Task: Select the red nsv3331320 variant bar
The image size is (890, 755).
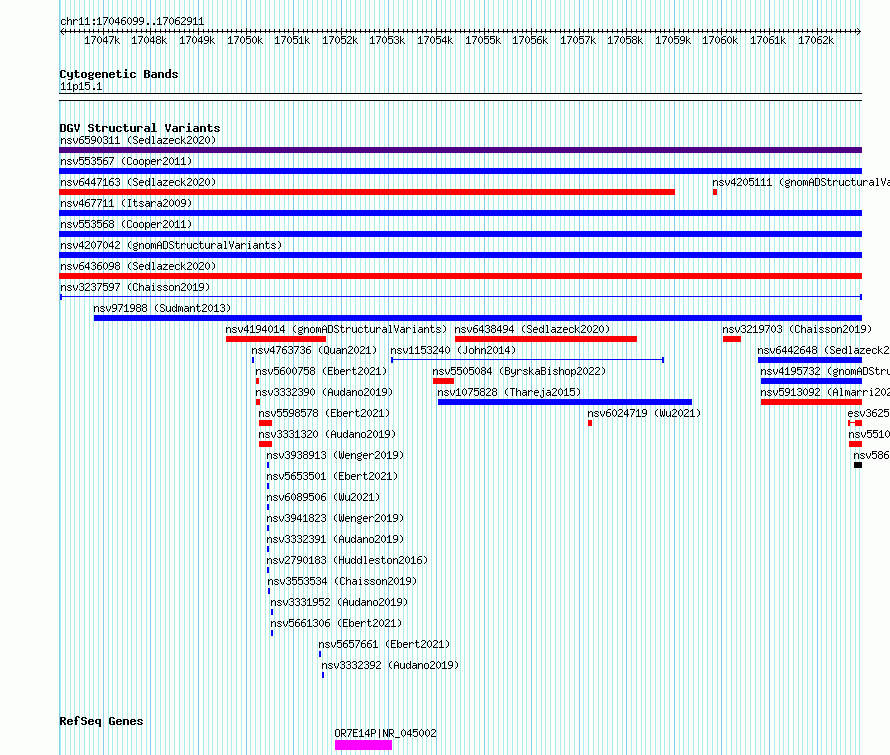Action: click(266, 444)
